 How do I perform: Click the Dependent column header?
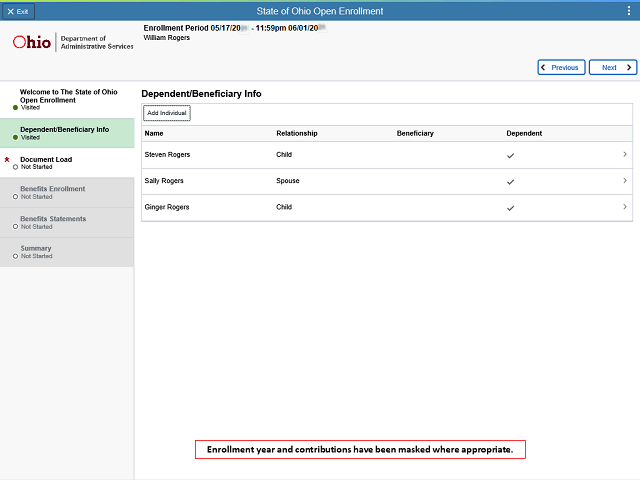524,133
